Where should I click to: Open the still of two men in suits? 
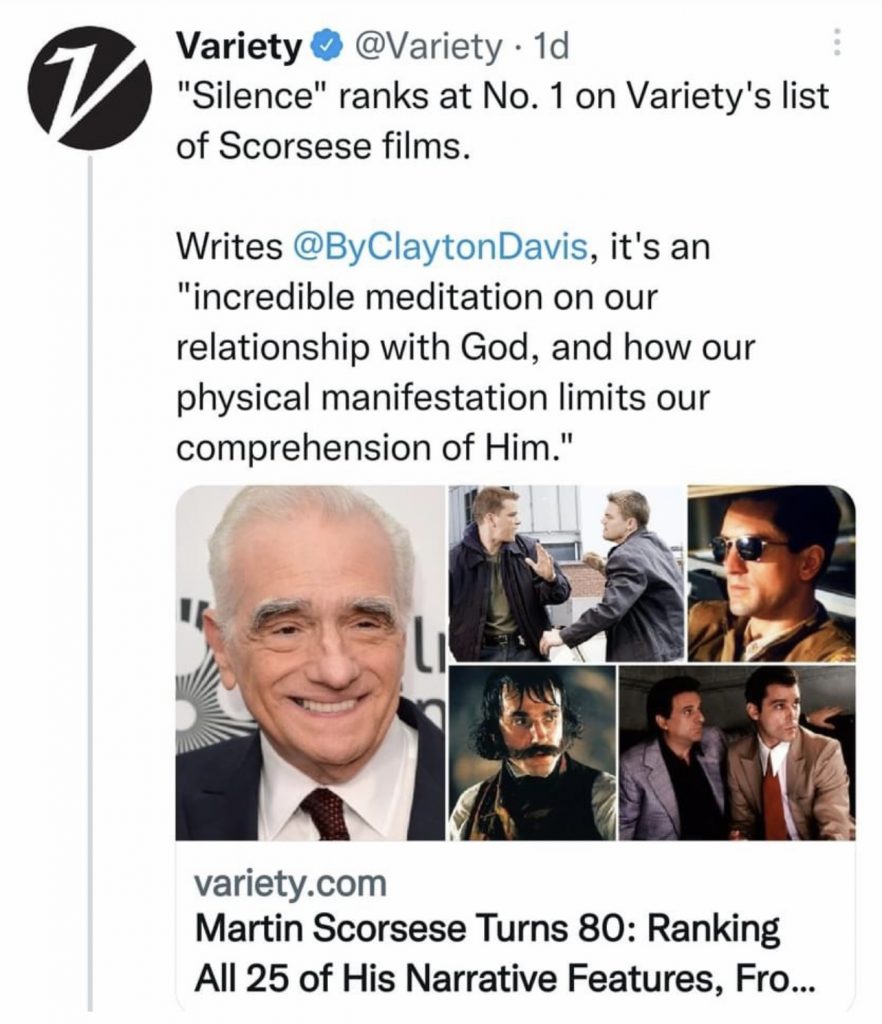click(736, 753)
